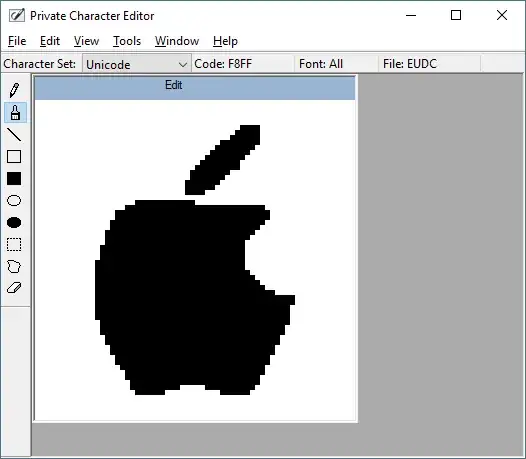
Task: Select the Brush tool
Action: 15,112
